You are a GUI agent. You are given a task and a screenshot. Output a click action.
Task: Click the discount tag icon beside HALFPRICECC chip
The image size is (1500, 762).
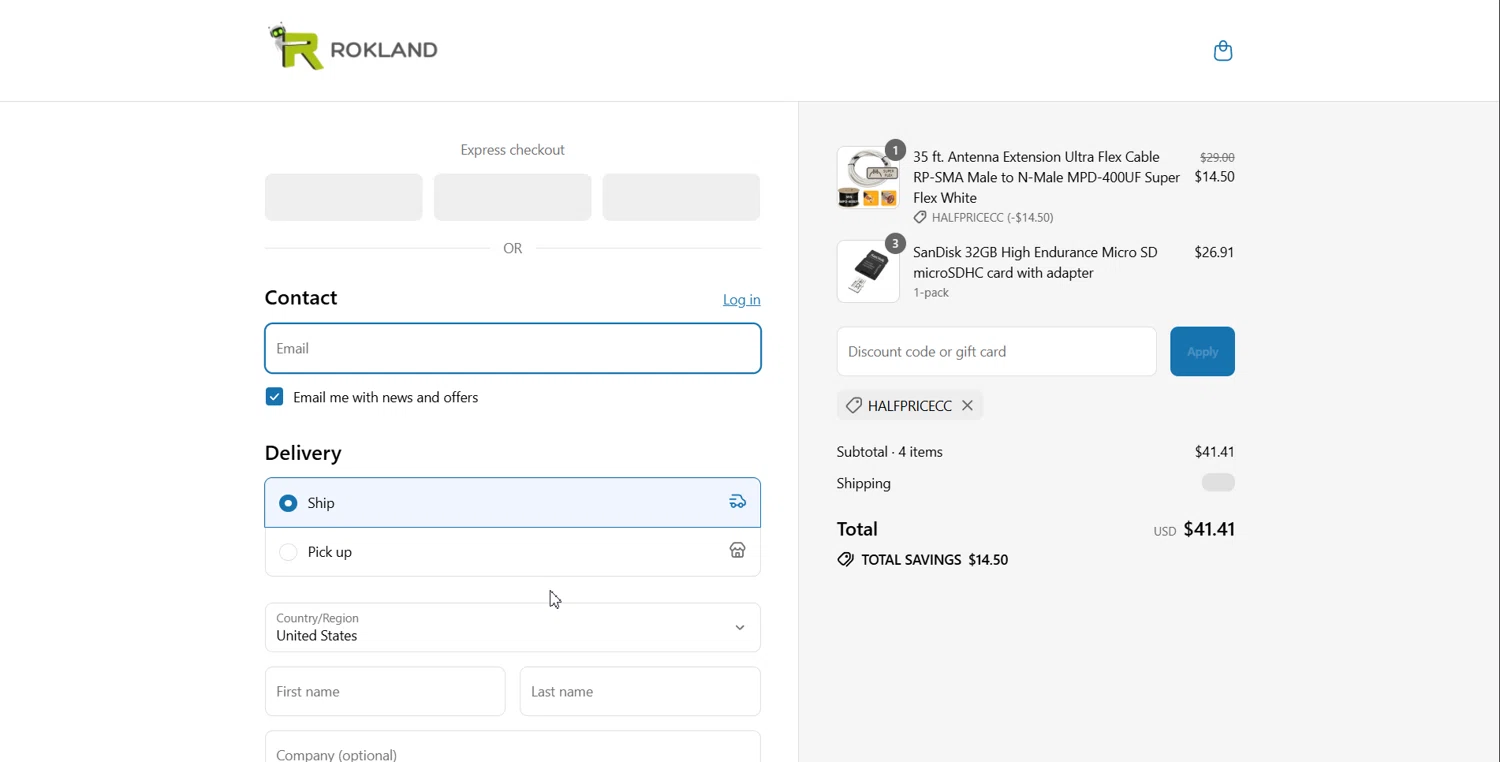click(x=853, y=406)
